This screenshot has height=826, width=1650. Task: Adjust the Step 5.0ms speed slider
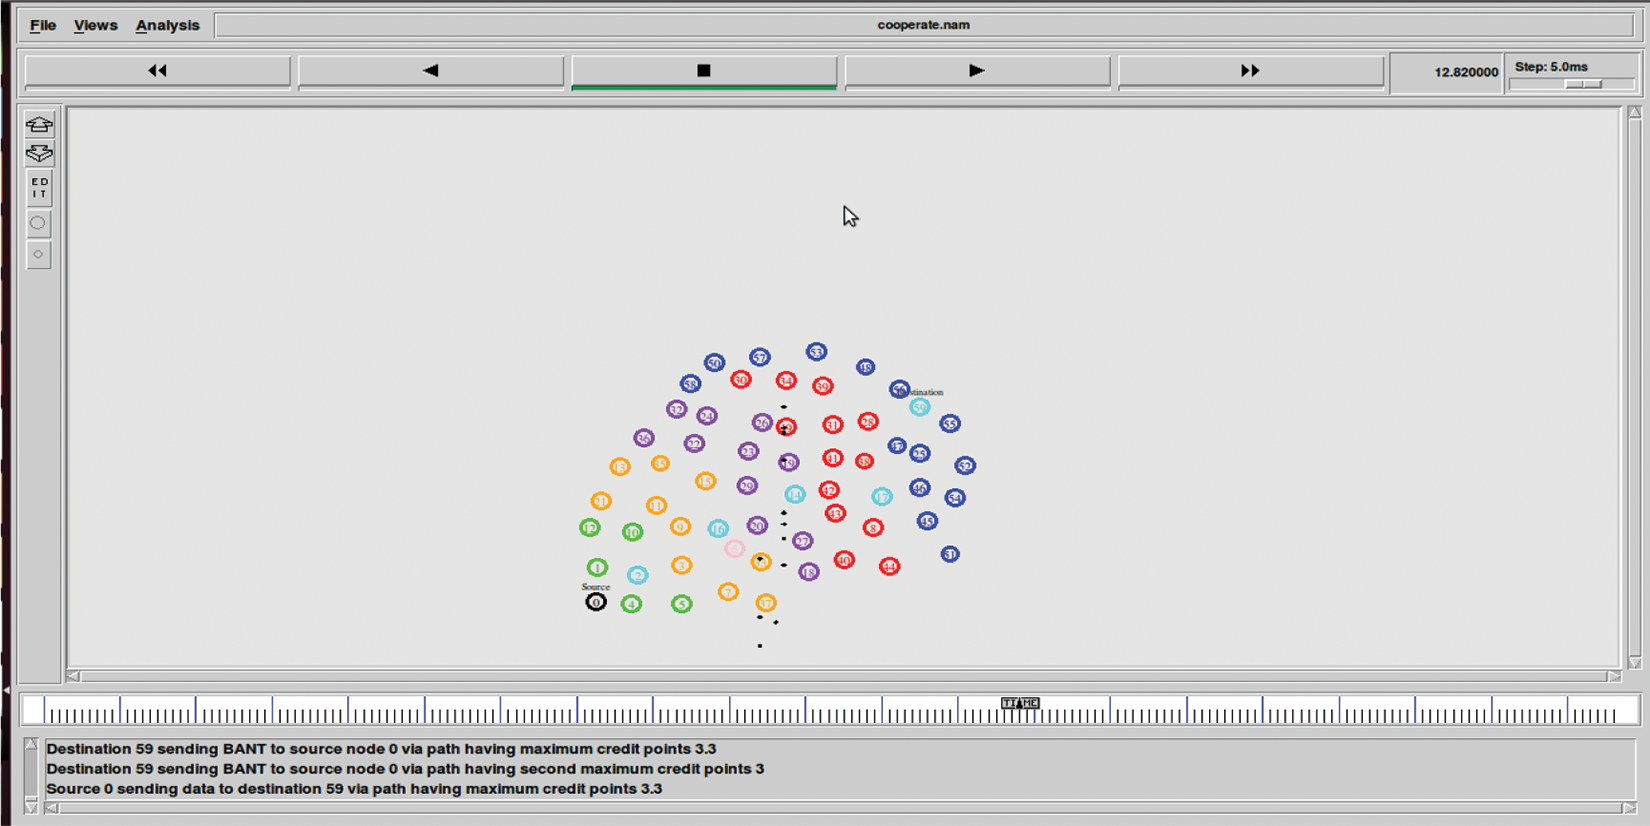[1583, 85]
